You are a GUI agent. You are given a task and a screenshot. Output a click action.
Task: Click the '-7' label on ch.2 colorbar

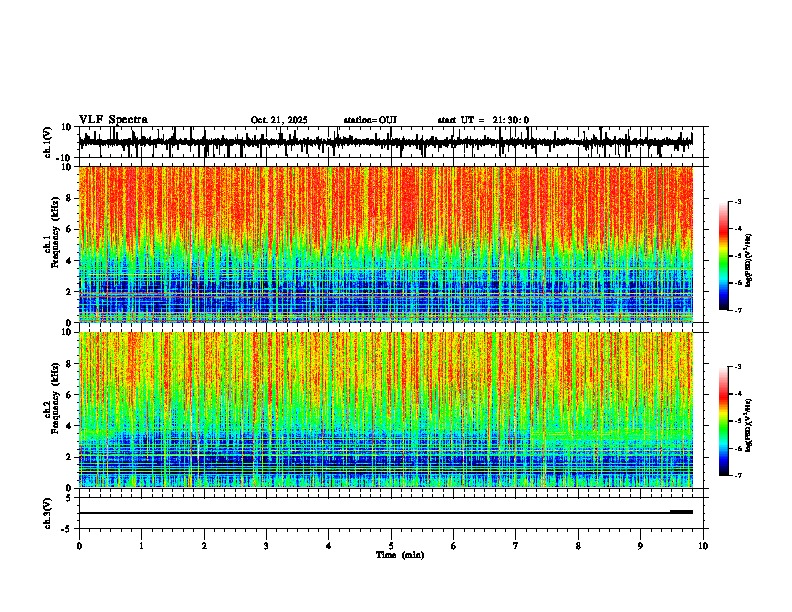[738, 475]
